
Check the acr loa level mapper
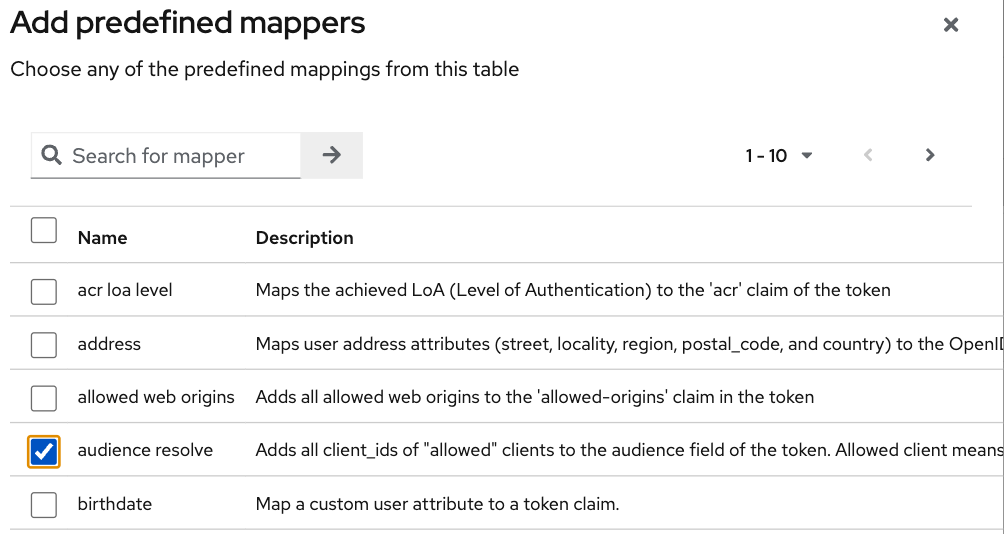[44, 292]
